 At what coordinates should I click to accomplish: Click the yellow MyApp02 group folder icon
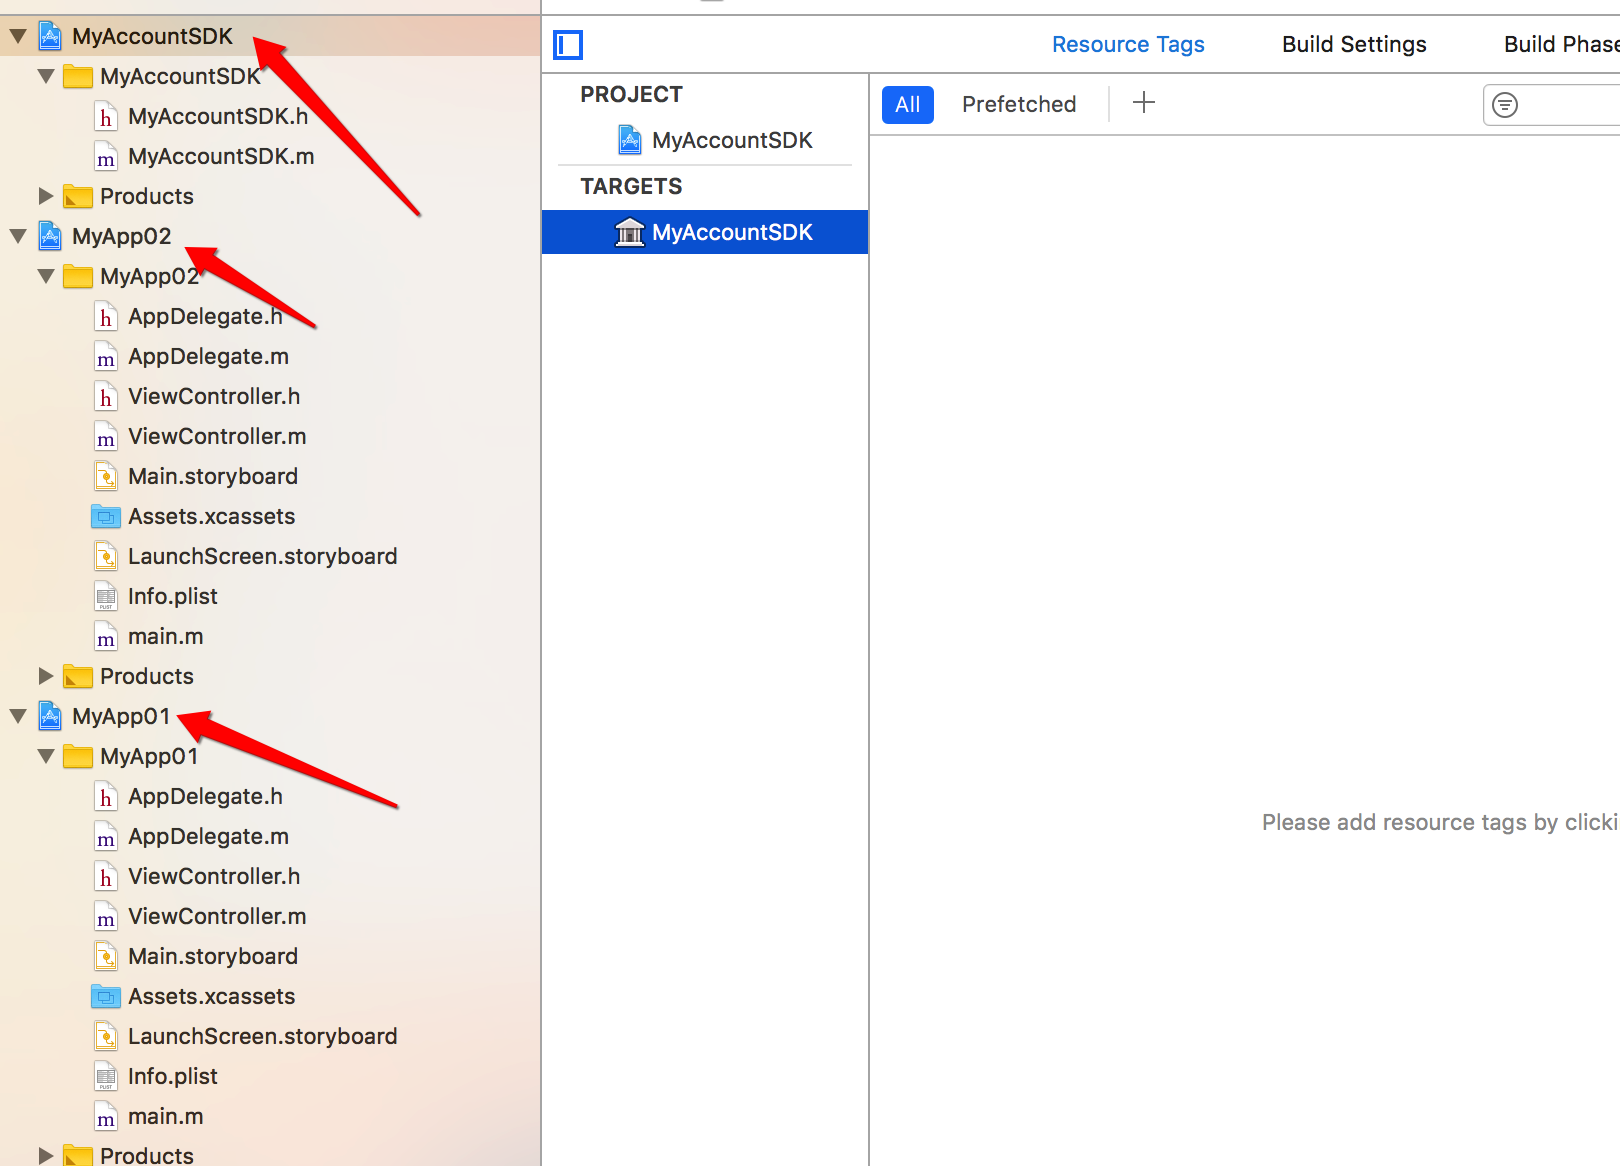(x=78, y=277)
